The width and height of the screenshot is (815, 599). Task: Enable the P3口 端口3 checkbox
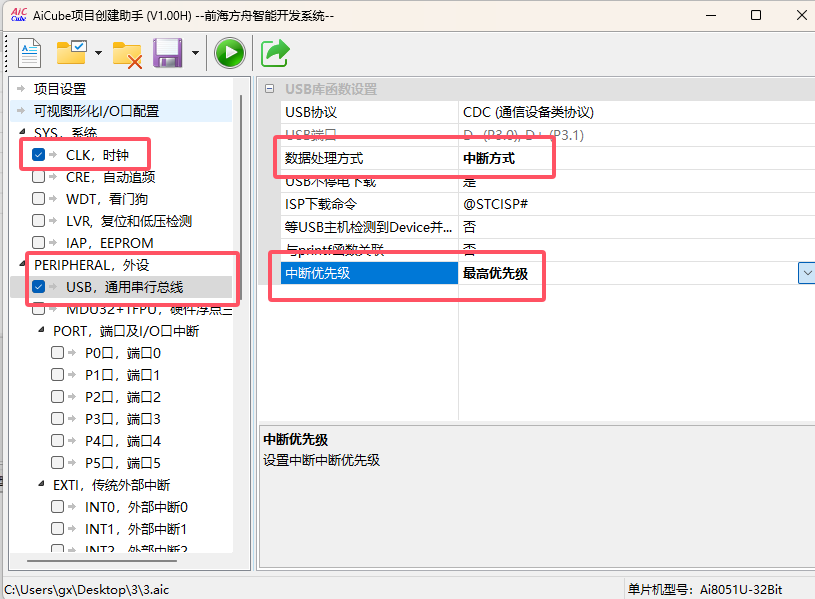(58, 419)
